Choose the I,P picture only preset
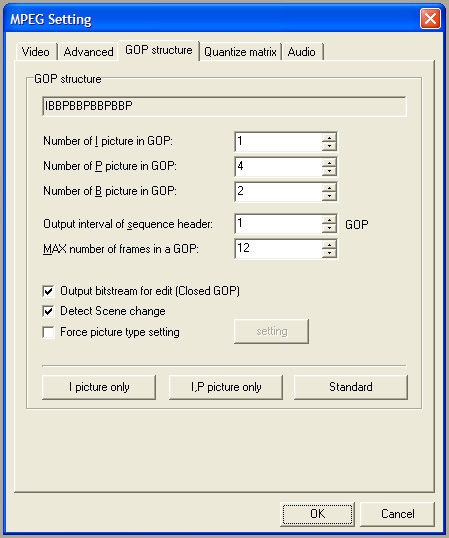Image resolution: width=449 pixels, height=538 pixels. click(226, 387)
